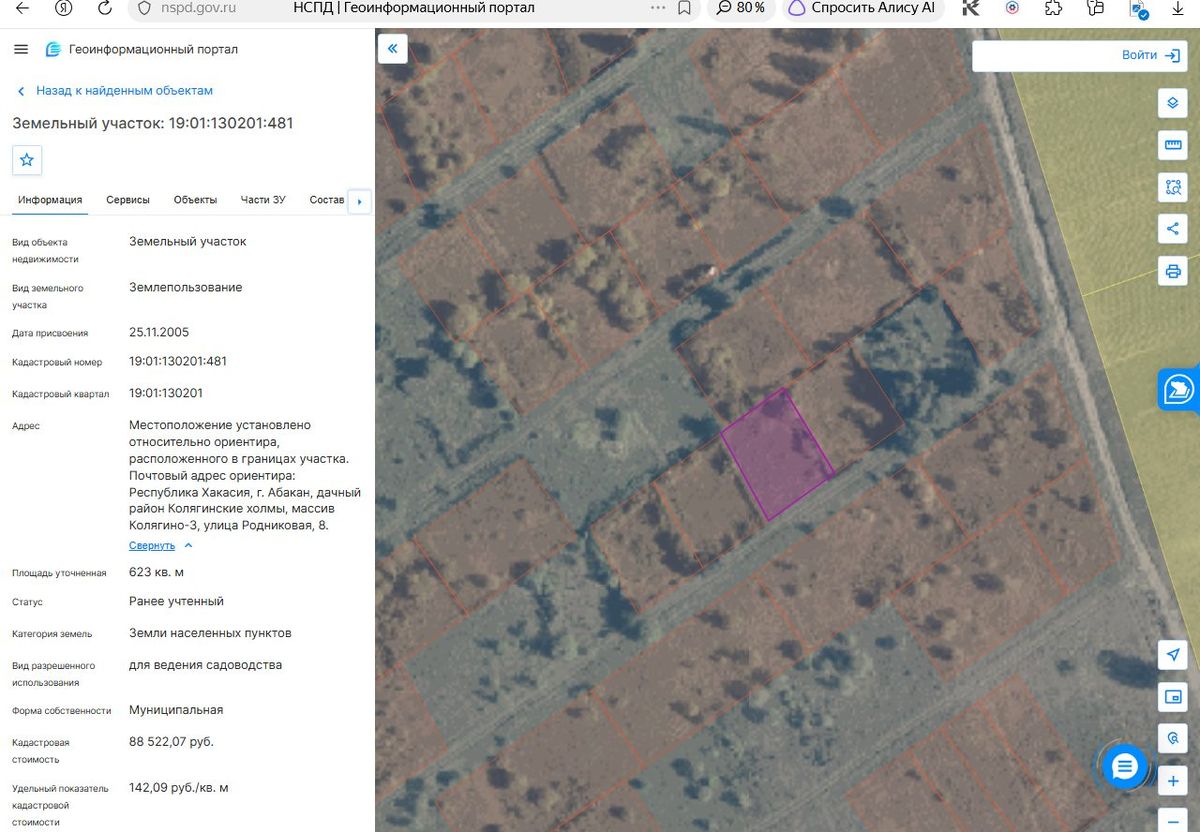The width and height of the screenshot is (1200, 832).
Task: Switch to the Сервисы tab
Action: click(x=128, y=200)
